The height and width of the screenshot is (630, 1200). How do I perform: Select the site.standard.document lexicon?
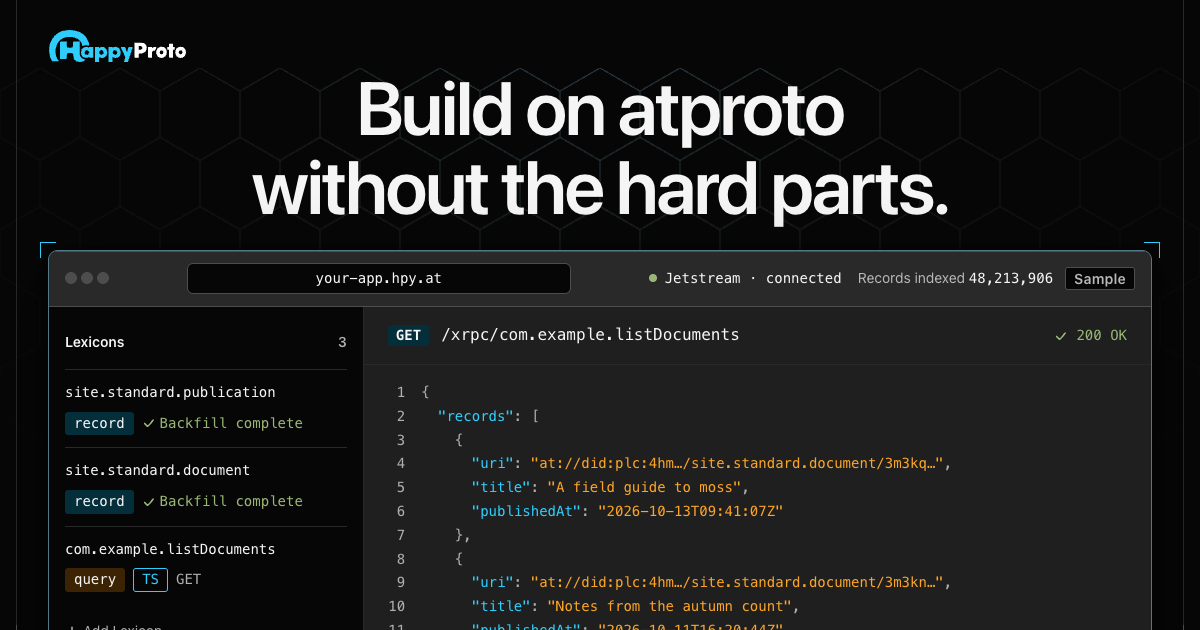158,470
